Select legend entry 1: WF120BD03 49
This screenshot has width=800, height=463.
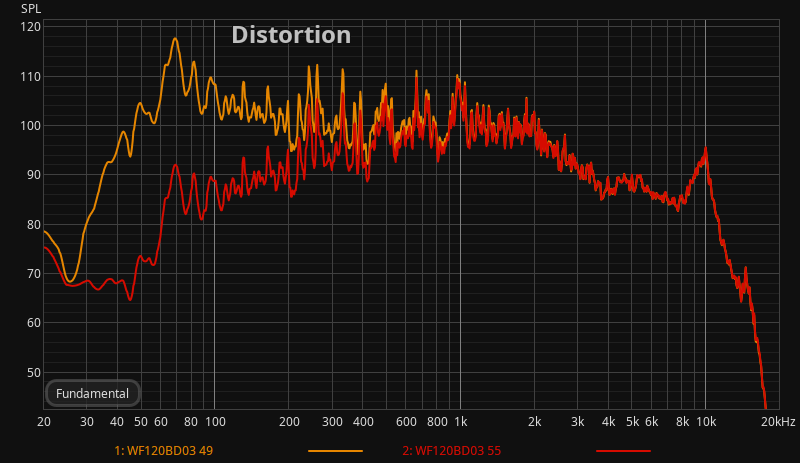[163, 451]
